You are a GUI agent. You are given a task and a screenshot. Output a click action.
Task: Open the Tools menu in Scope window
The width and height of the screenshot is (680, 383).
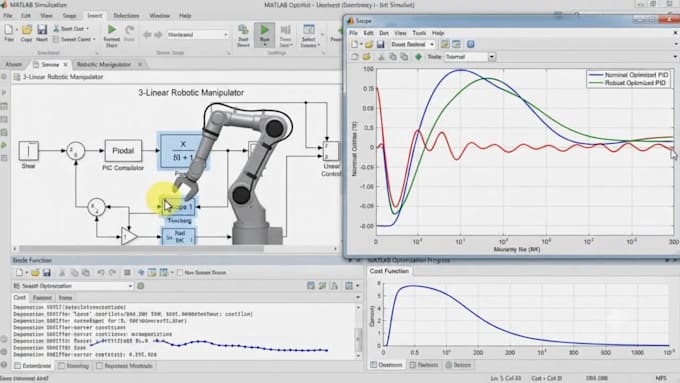(x=419, y=33)
